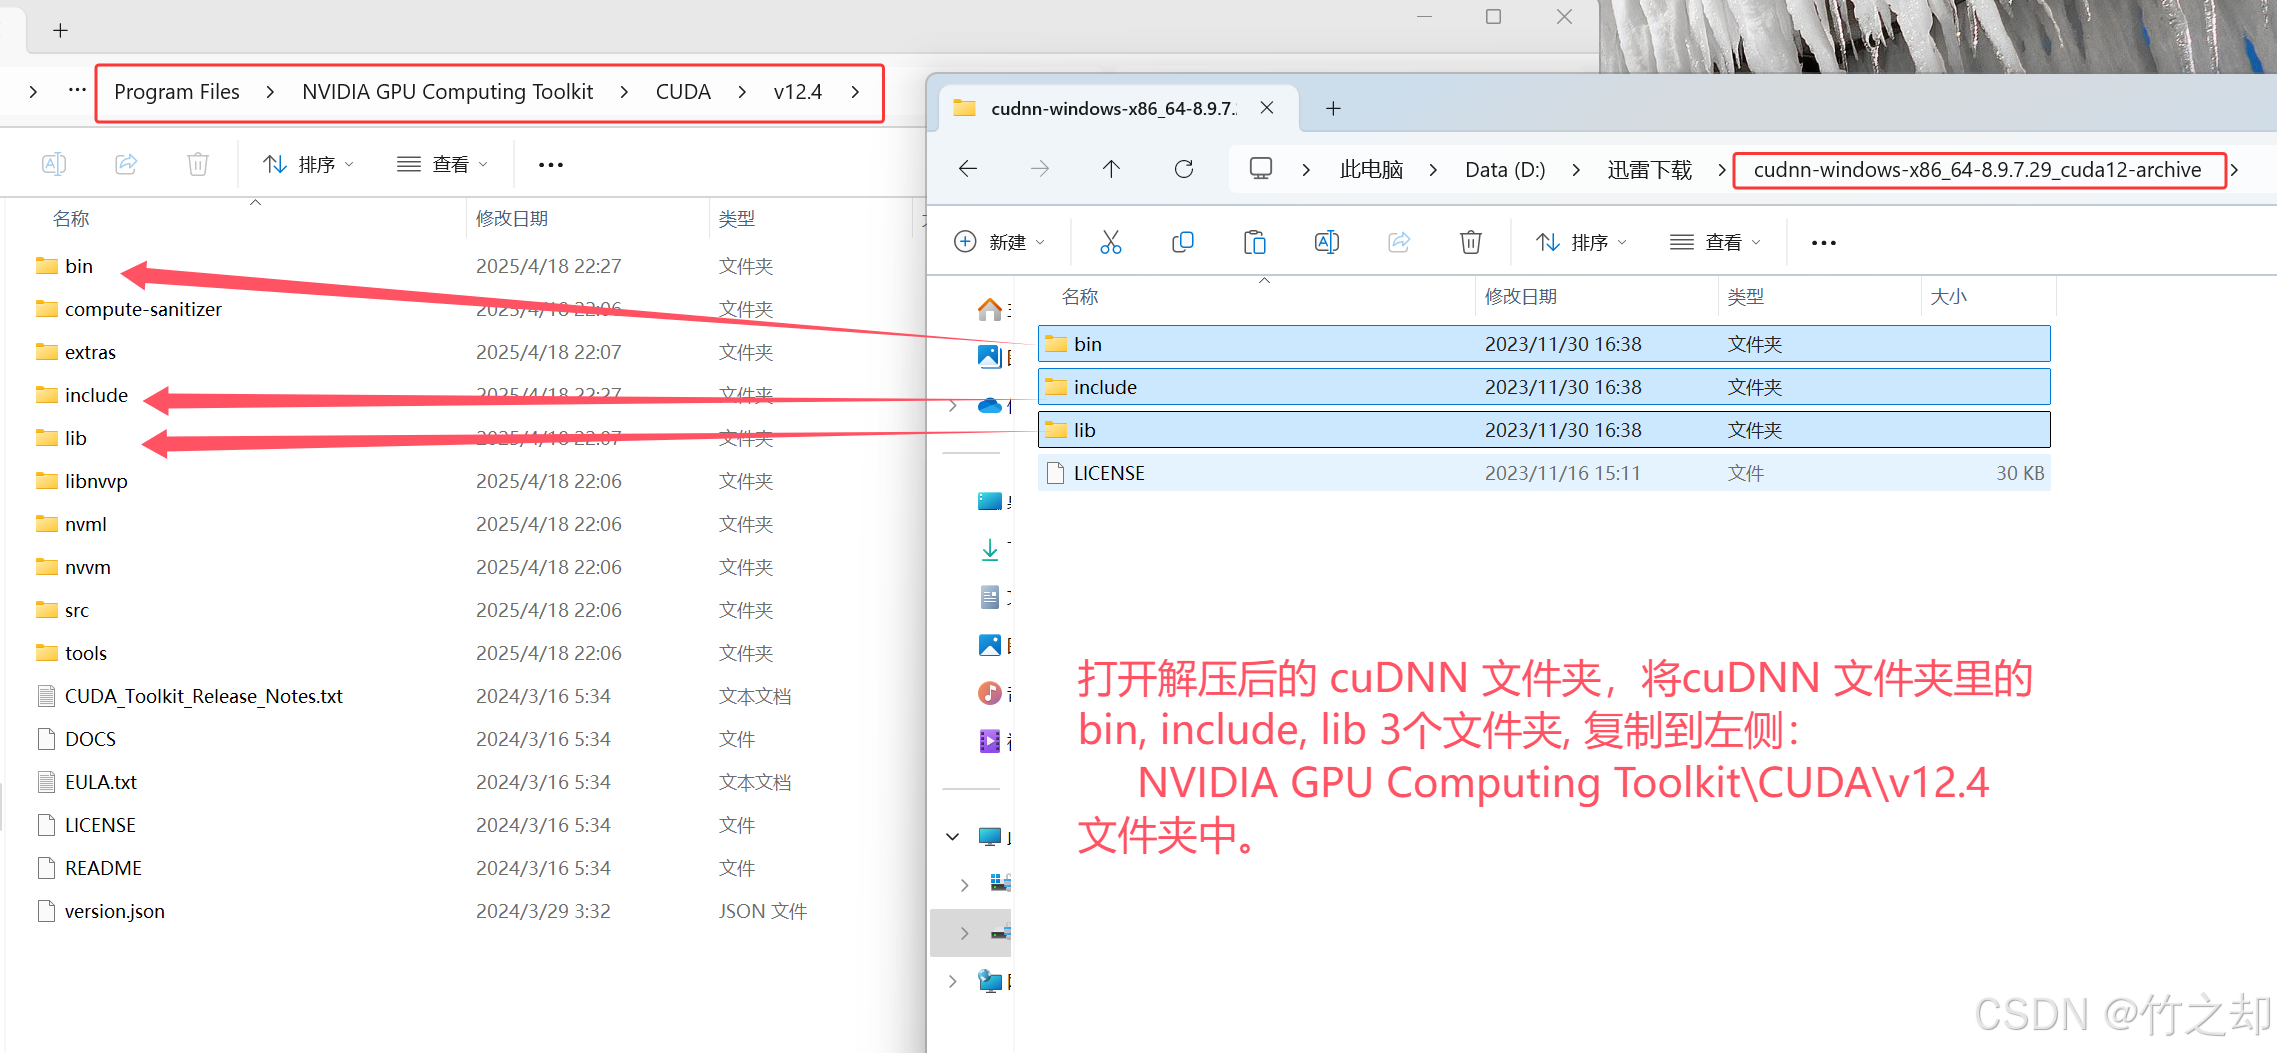Click 迅雷下载 breadcrumb segment
The width and height of the screenshot is (2277, 1053).
(x=1649, y=170)
